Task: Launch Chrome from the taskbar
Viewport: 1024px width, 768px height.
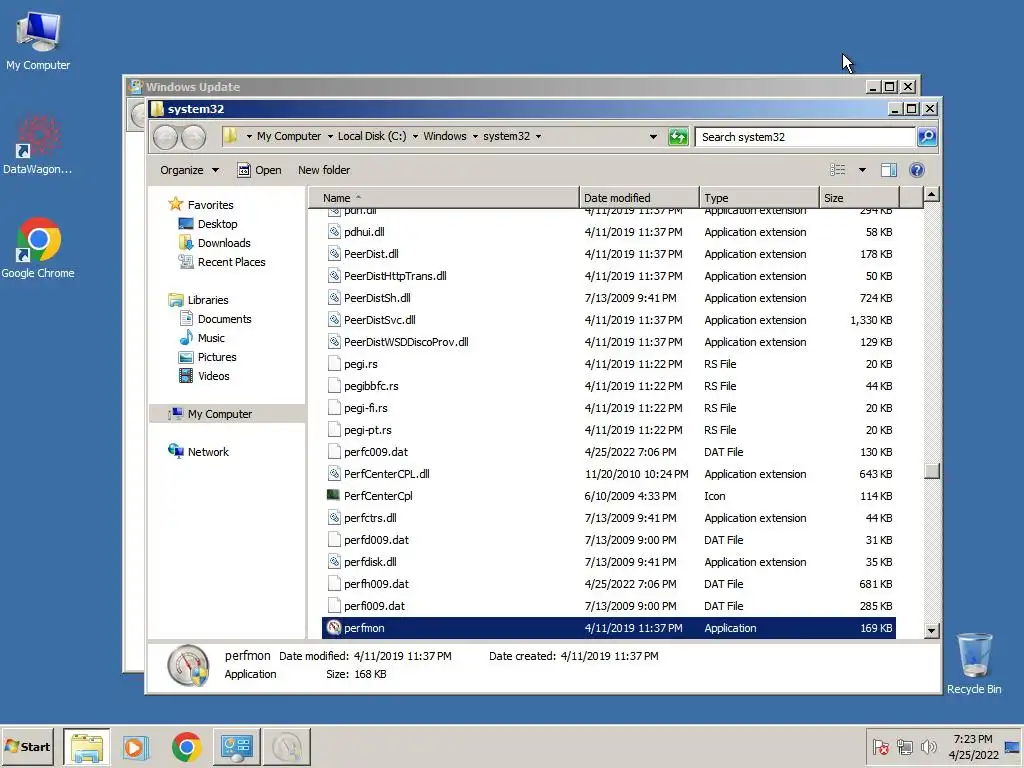Action: point(186,746)
